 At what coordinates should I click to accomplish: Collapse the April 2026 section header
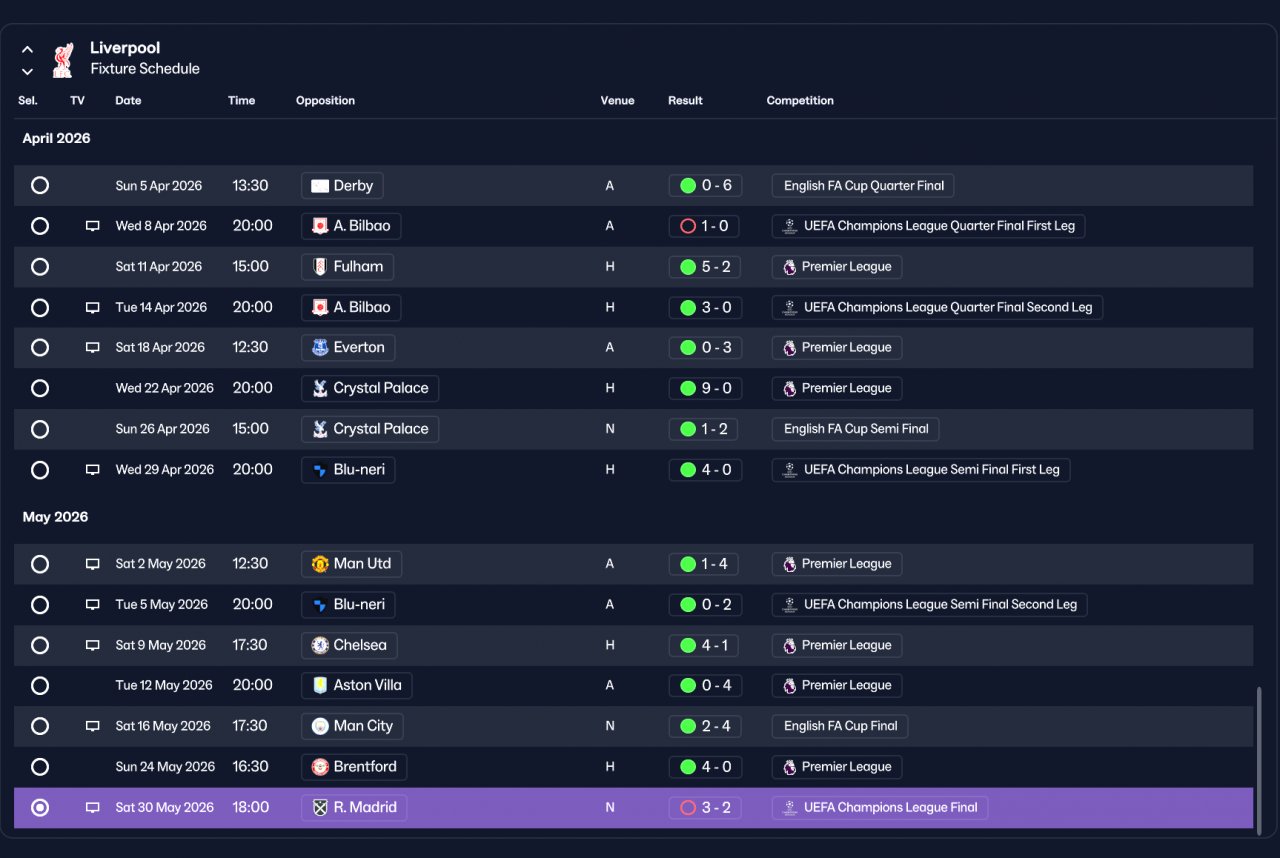pos(56,138)
